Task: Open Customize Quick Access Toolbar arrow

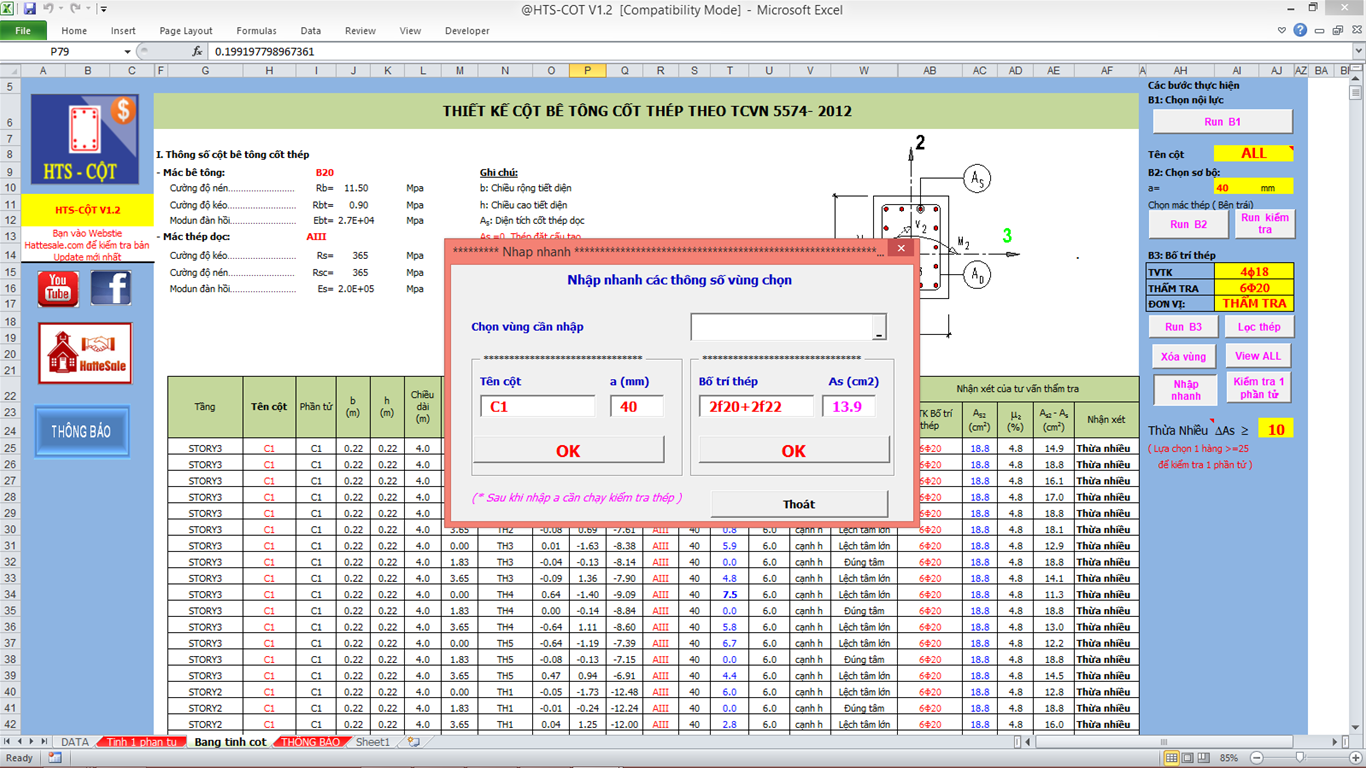Action: pyautogui.click(x=104, y=9)
